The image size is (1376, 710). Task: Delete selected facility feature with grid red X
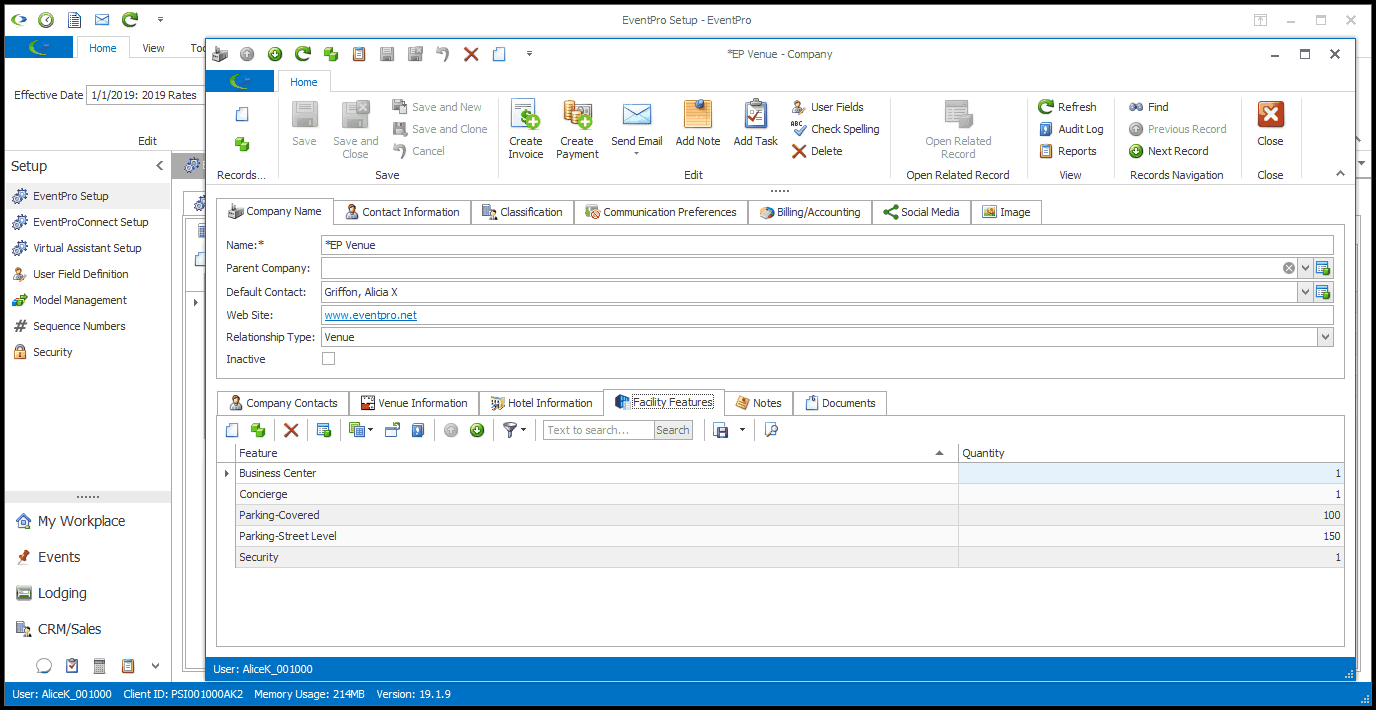tap(291, 430)
